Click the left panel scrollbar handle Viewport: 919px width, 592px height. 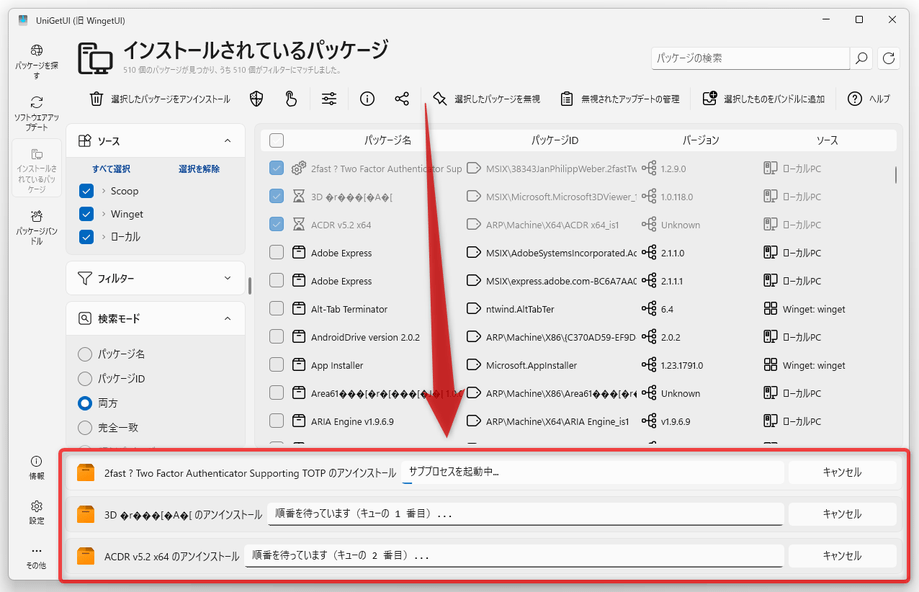click(250, 285)
